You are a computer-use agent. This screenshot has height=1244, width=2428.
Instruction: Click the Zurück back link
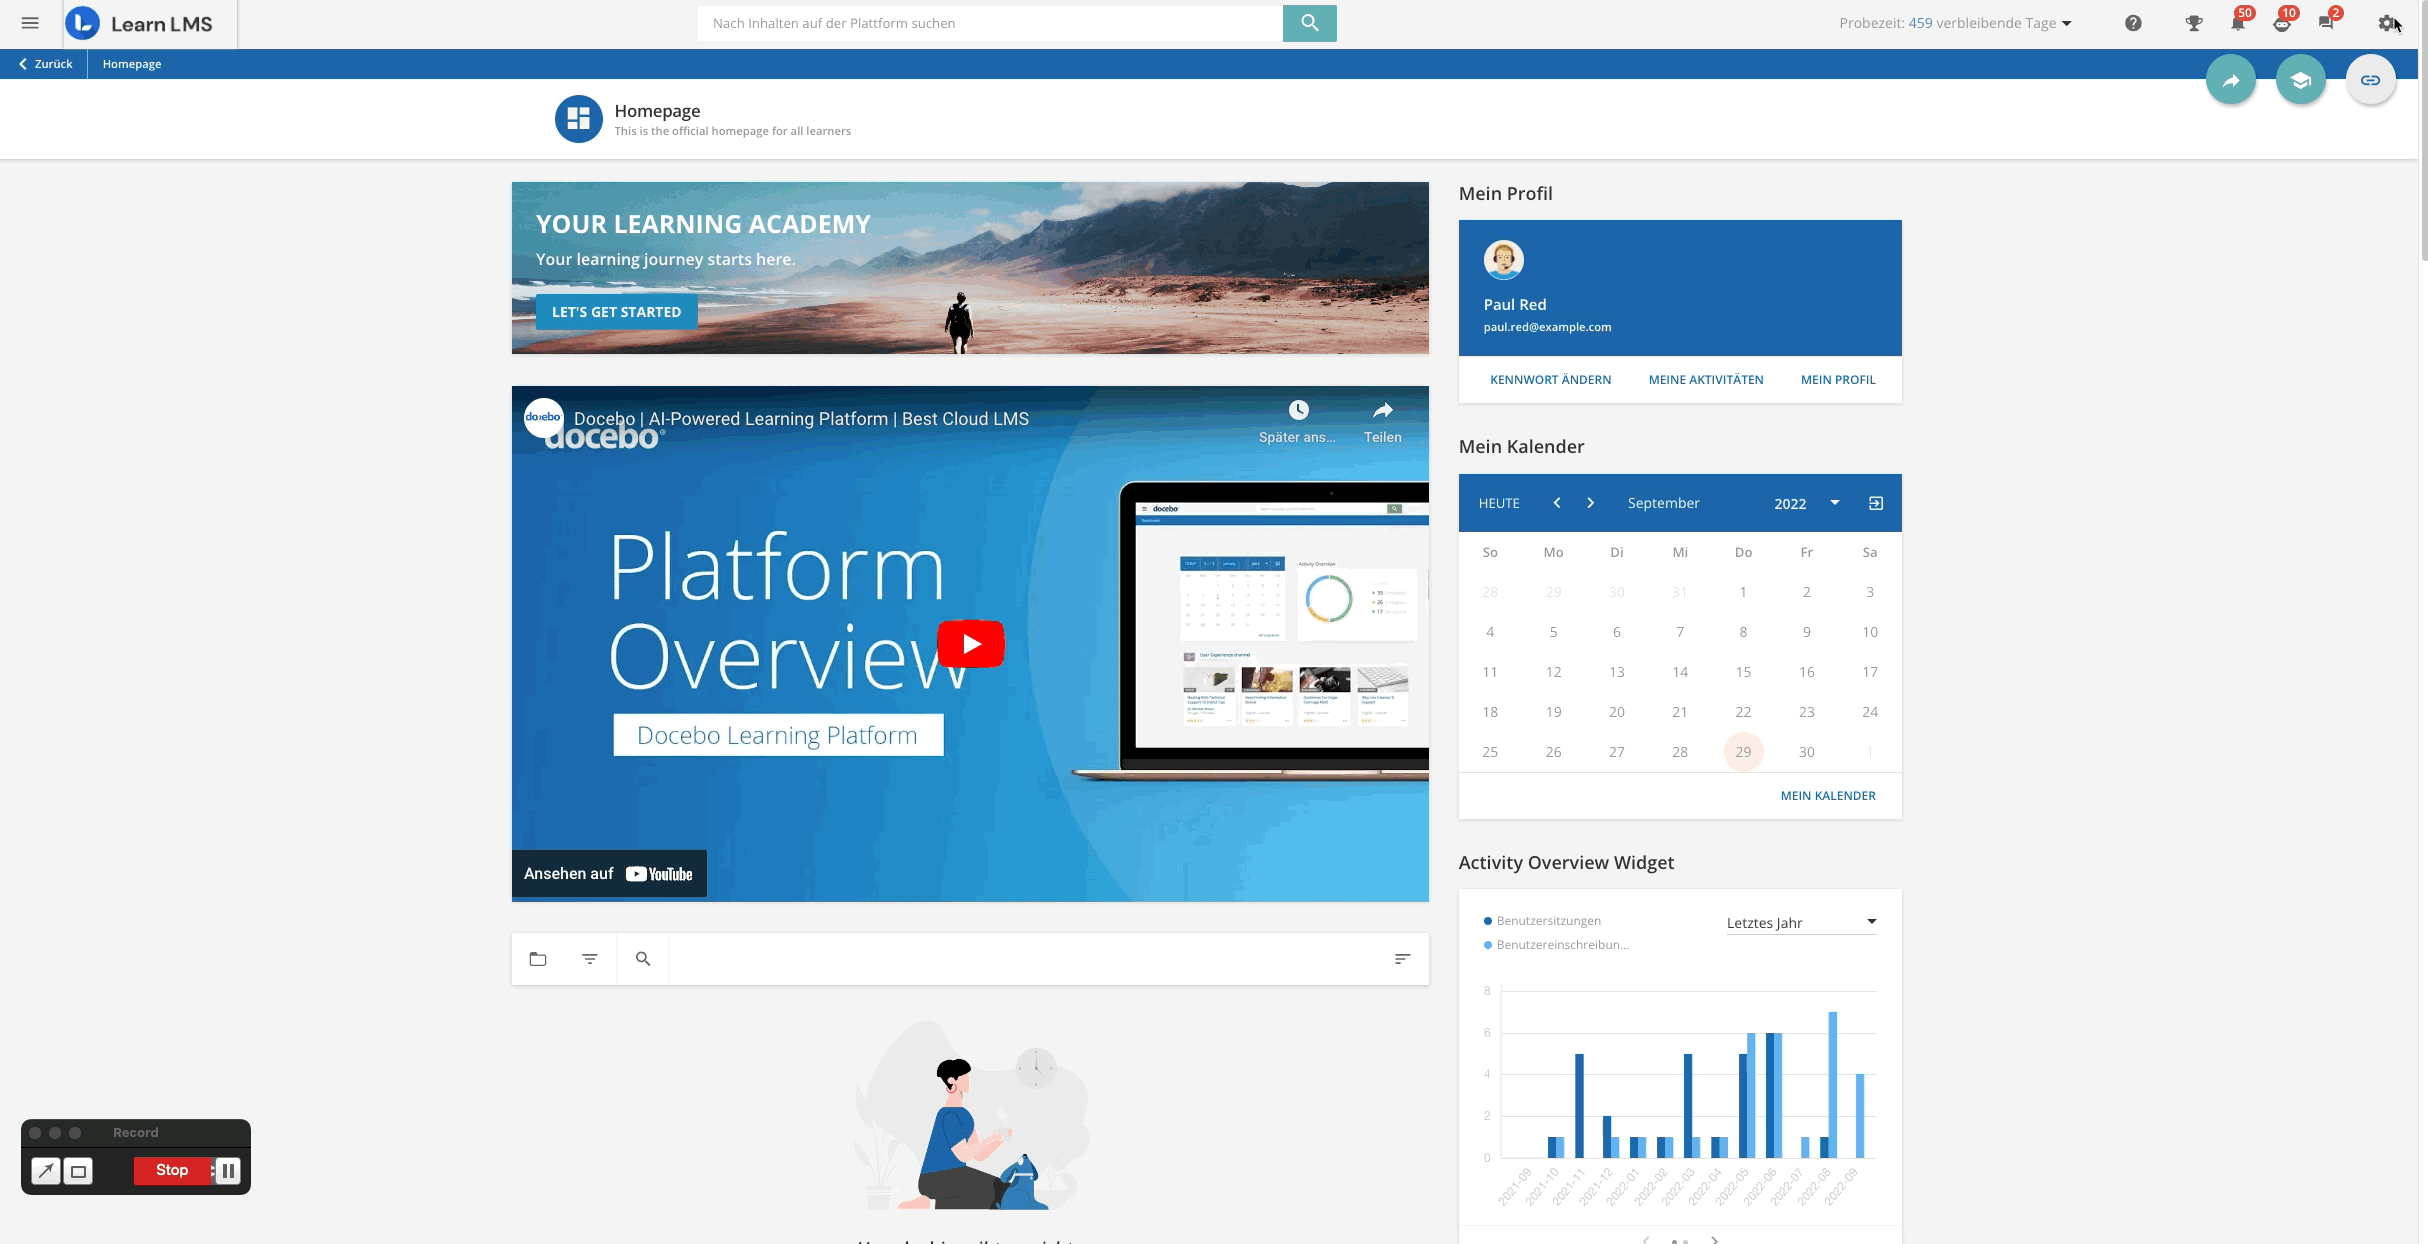45,64
